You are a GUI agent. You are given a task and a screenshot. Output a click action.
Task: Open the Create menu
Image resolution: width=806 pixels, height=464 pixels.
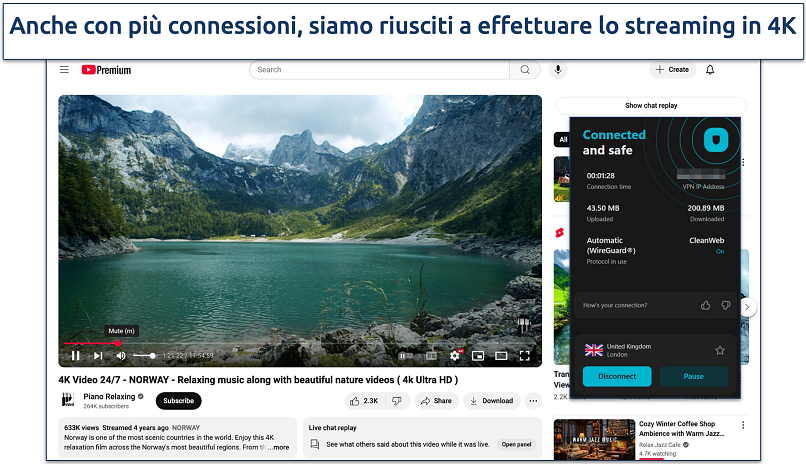click(x=672, y=70)
